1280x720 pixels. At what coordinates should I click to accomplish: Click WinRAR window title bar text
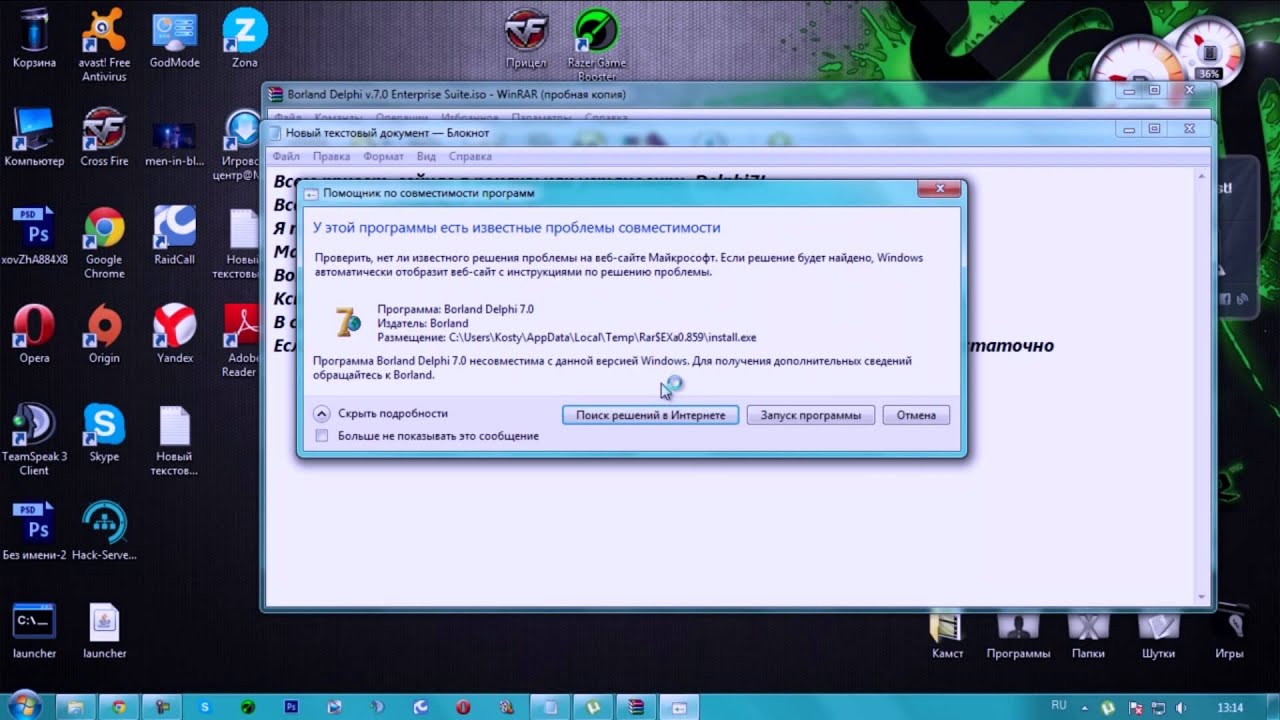point(456,95)
